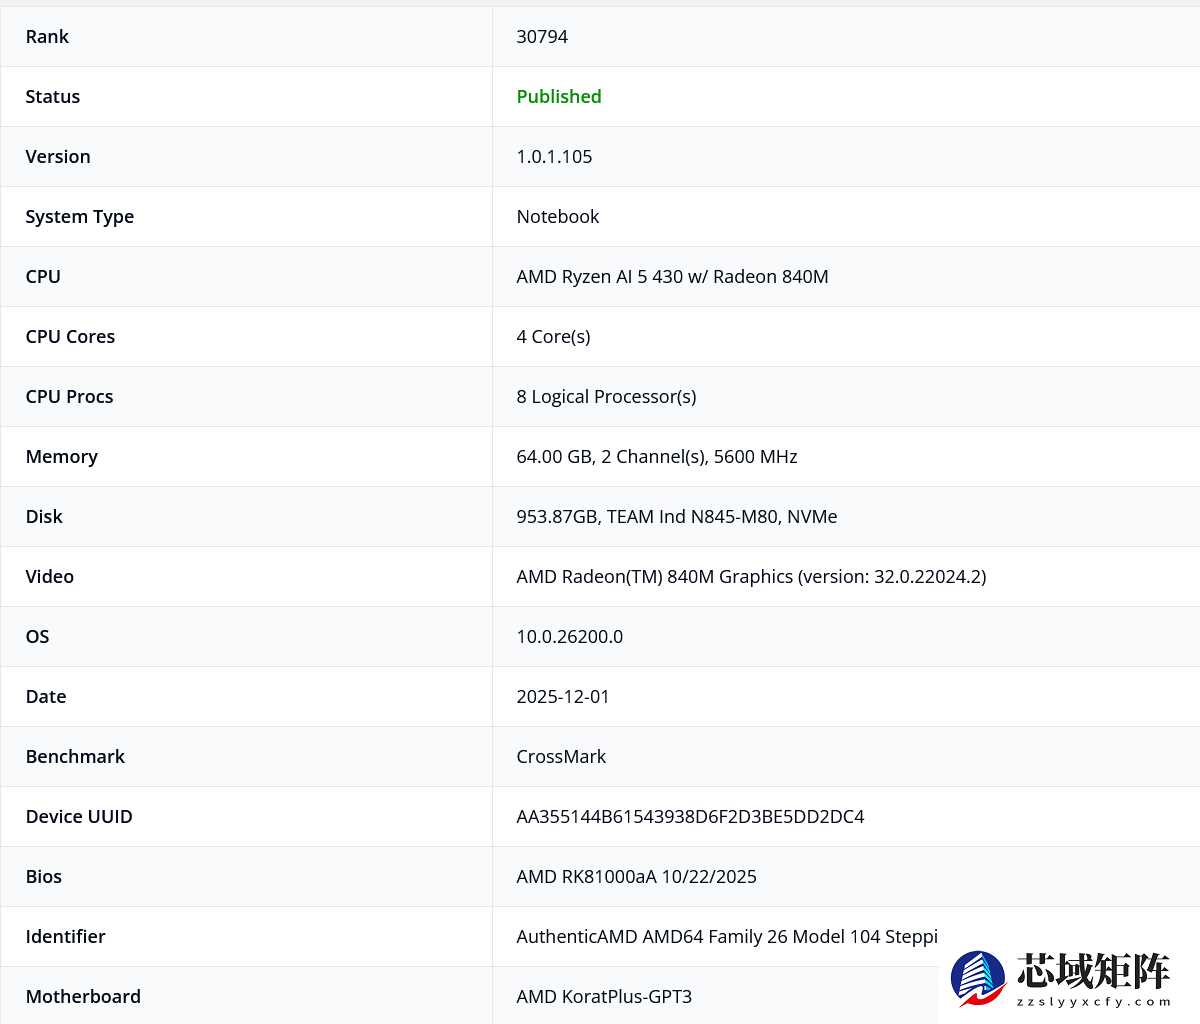Click the Version value 1.0.1.105
Viewport: 1200px width, 1024px height.
coord(554,157)
